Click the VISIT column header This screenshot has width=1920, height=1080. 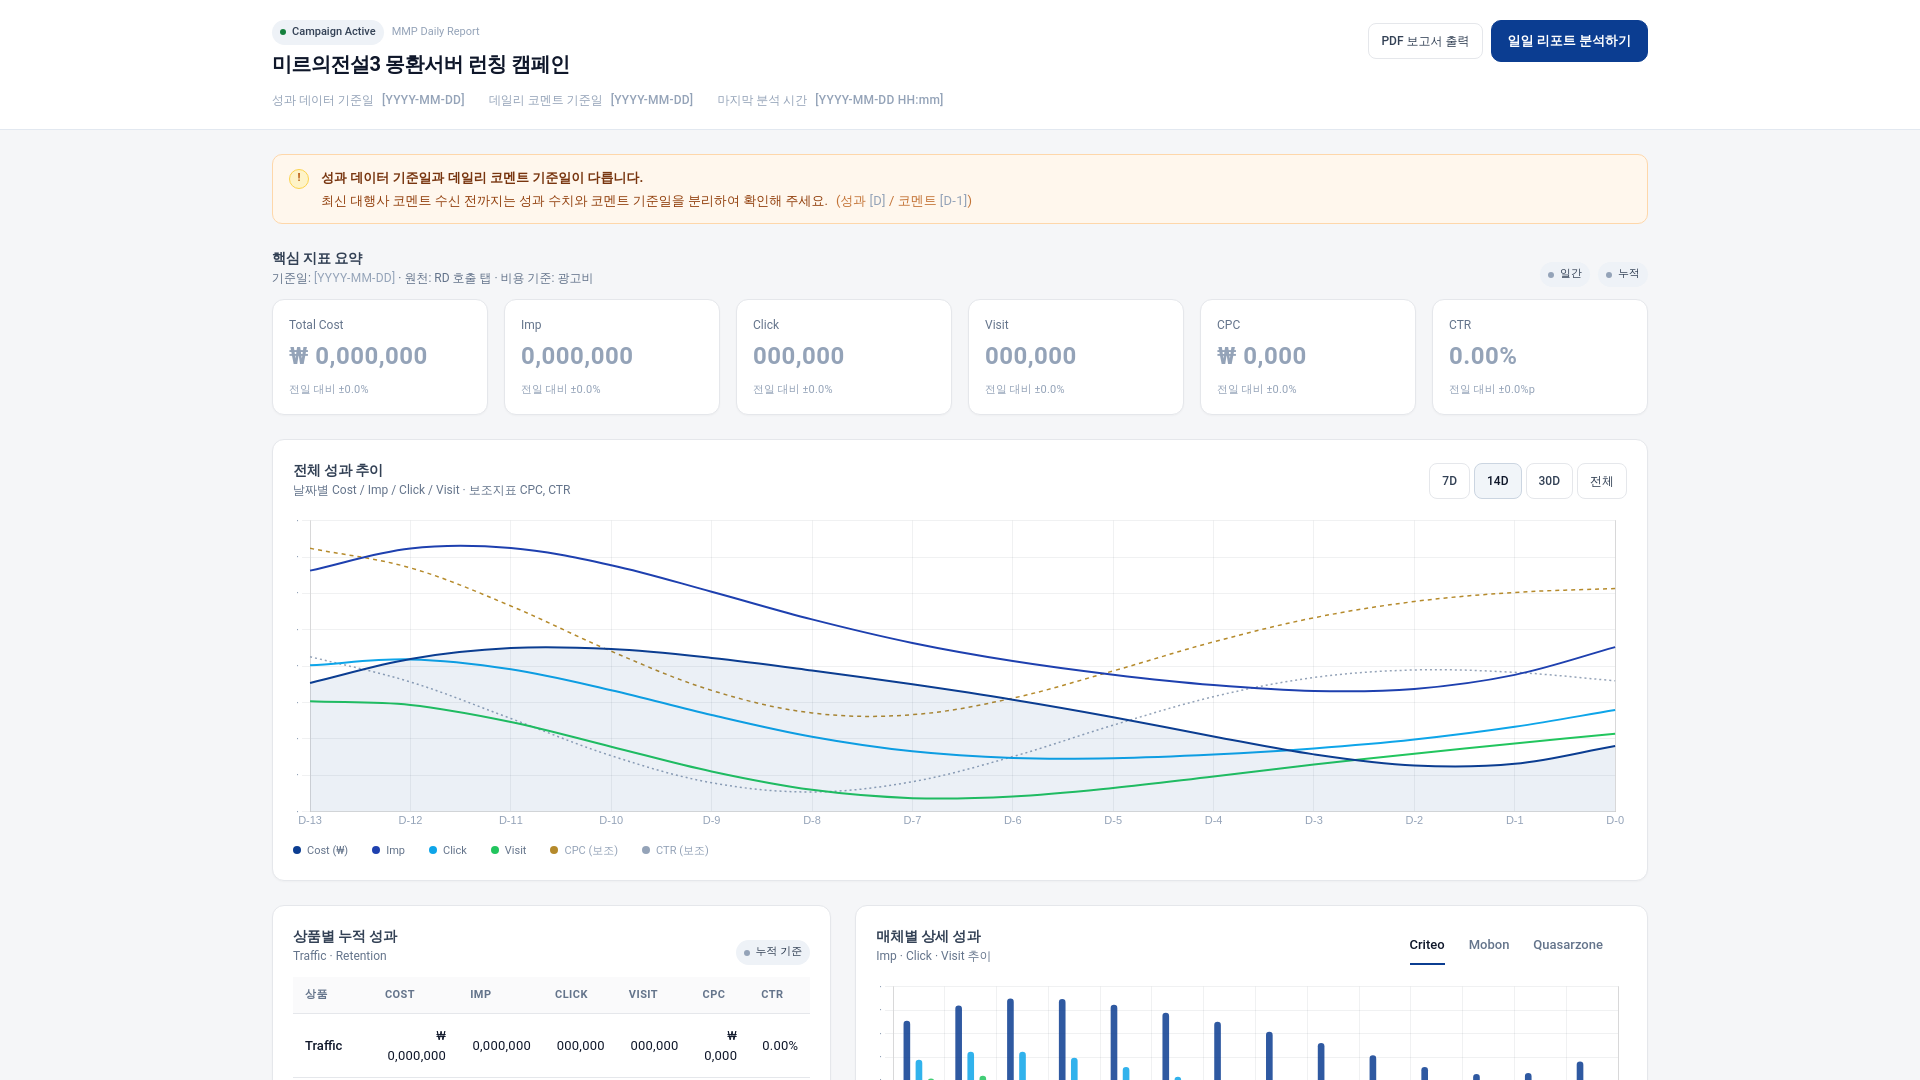tap(643, 995)
